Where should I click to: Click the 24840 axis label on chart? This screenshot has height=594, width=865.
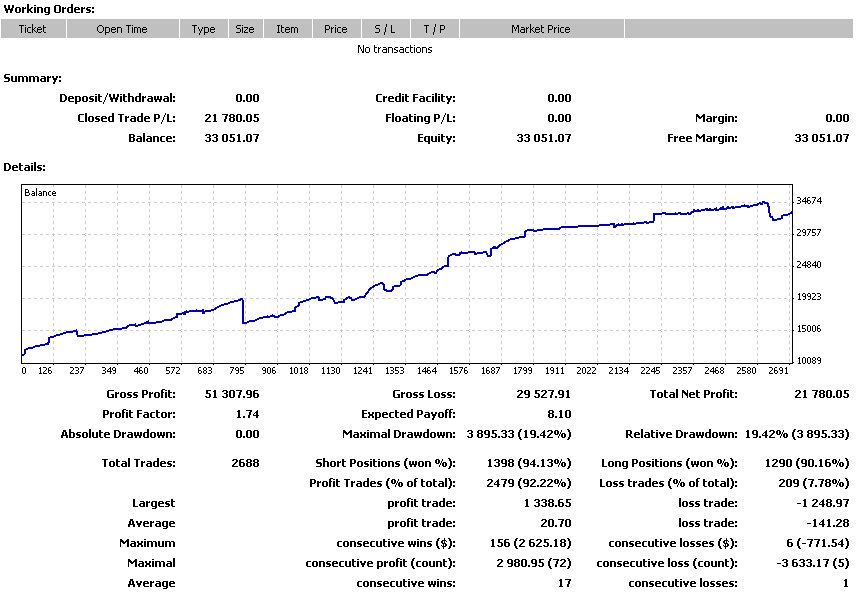pos(809,265)
